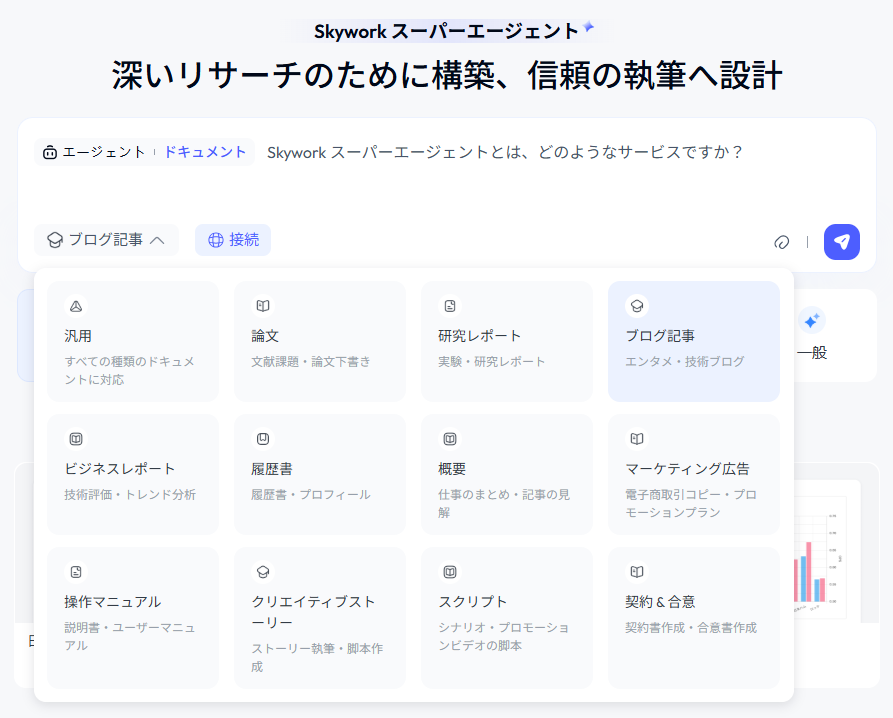The width and height of the screenshot is (893, 718).
Task: Click text 実験・研究レポート
Action: point(491,362)
